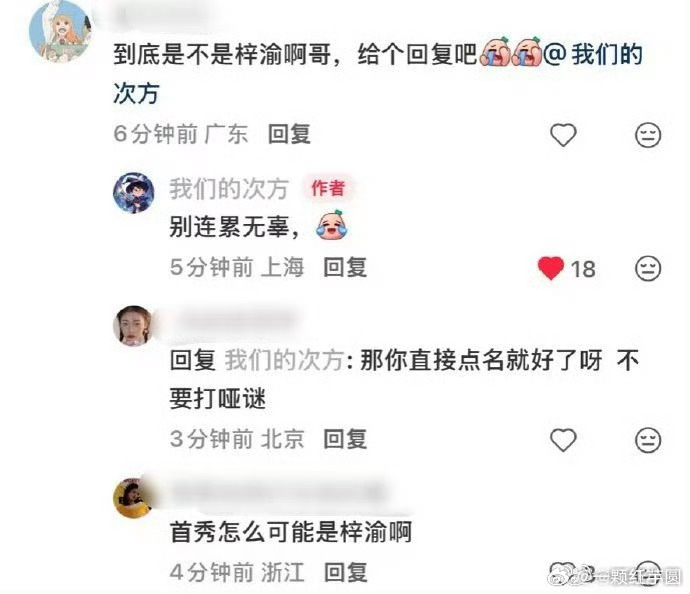Open the Zhejiang commenter's yellow avatar
The height and width of the screenshot is (594, 690).
point(134,498)
